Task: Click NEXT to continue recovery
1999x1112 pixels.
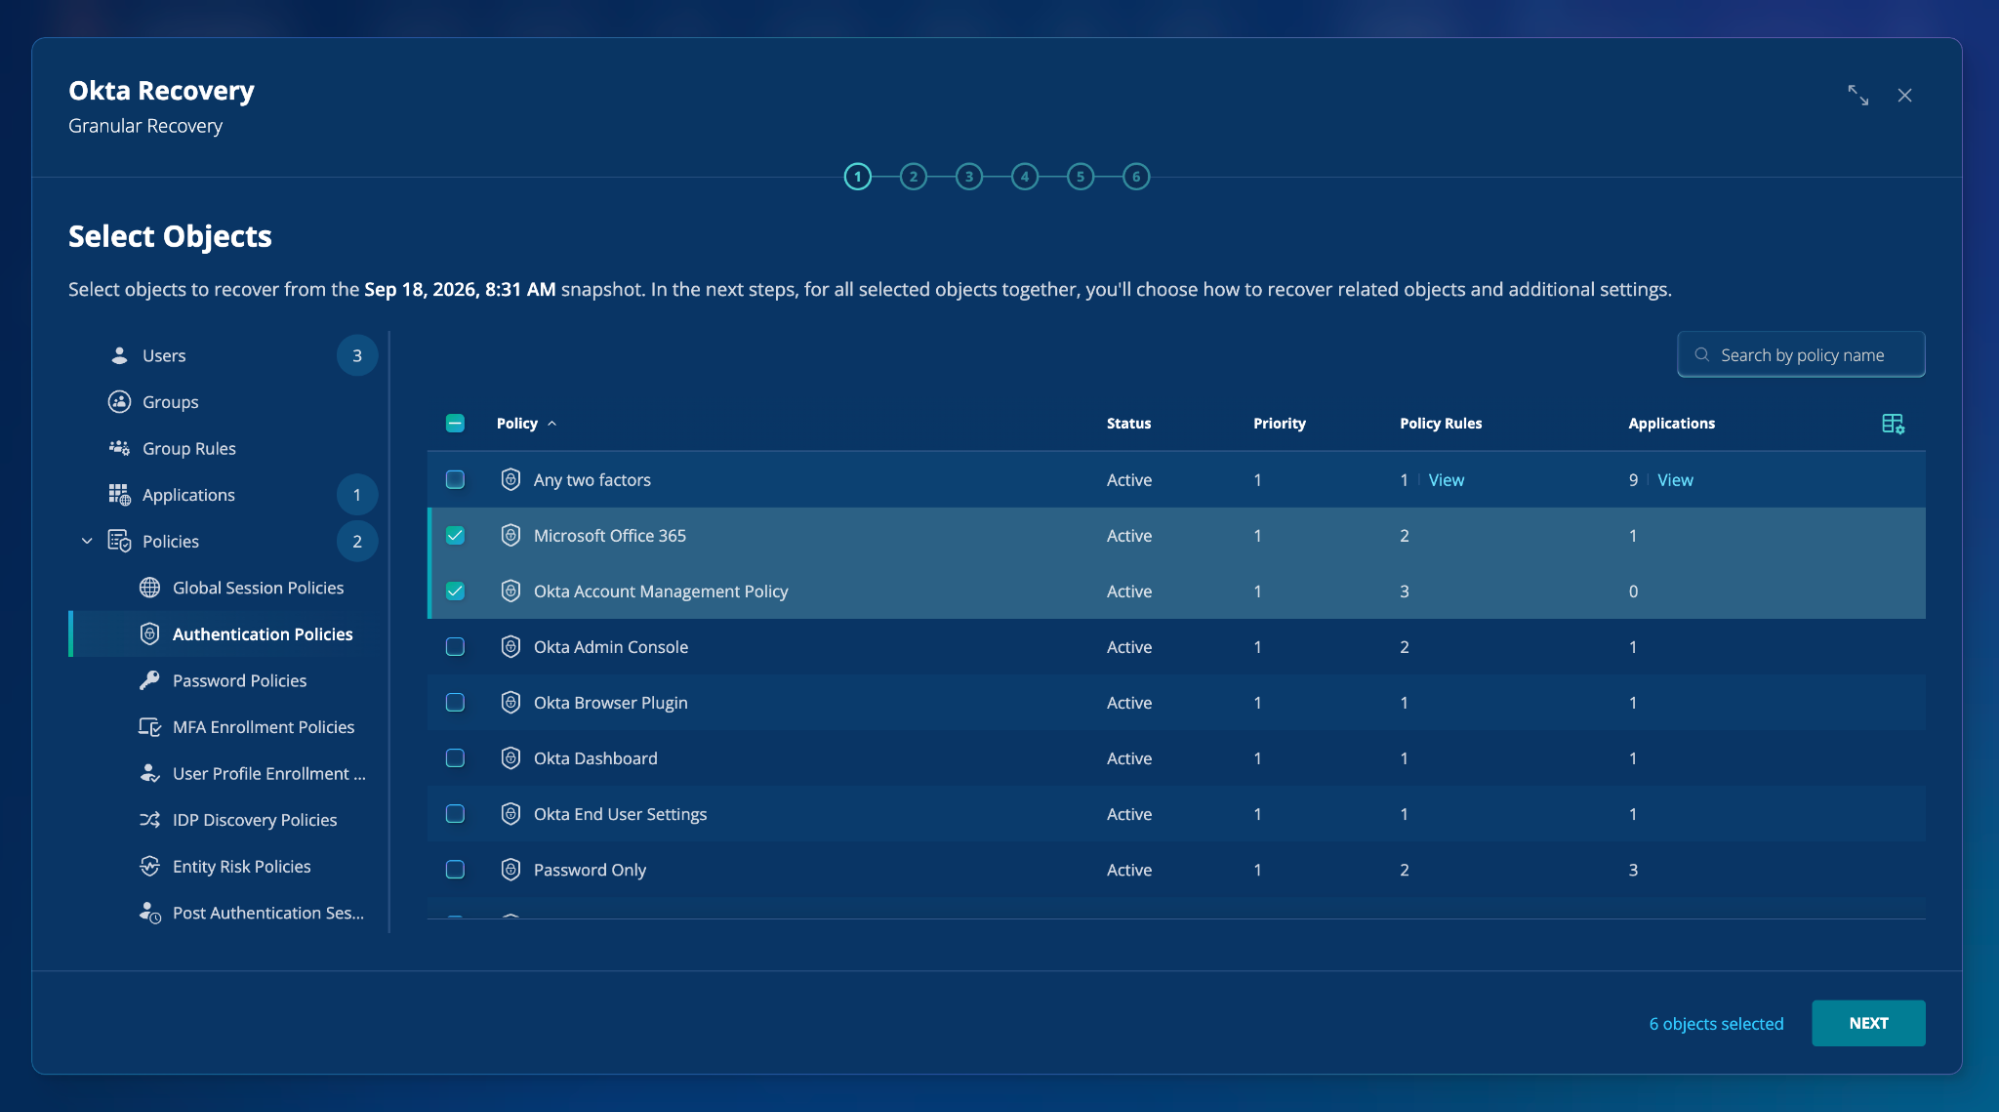Action: tap(1868, 1023)
